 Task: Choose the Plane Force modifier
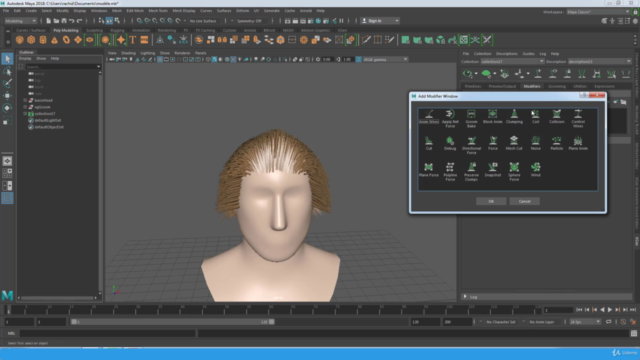click(429, 170)
